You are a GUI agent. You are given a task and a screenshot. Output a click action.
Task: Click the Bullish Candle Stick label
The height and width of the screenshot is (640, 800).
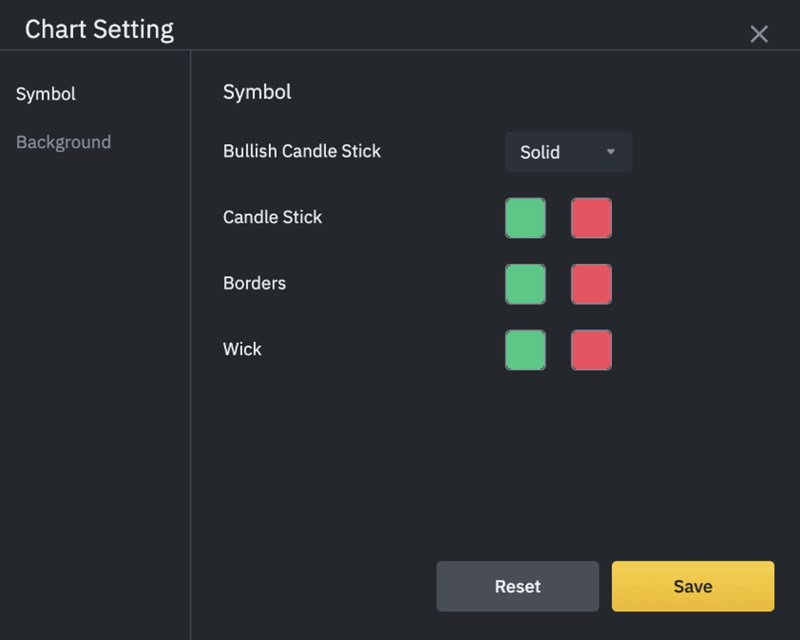[x=302, y=152]
